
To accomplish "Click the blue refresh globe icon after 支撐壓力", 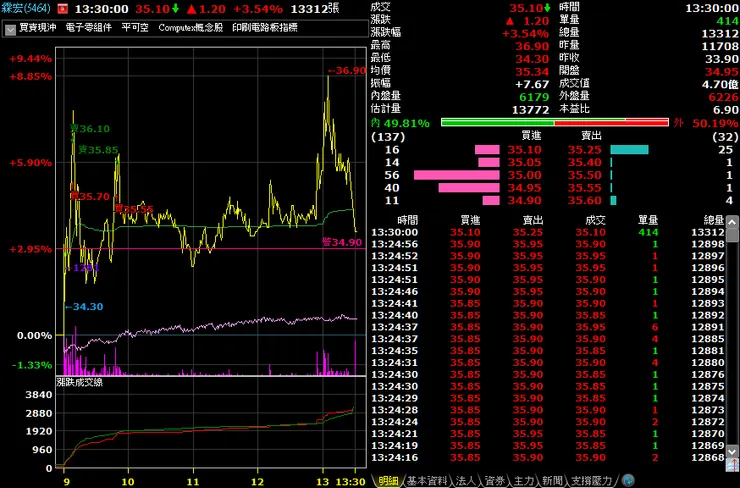I will (628, 480).
